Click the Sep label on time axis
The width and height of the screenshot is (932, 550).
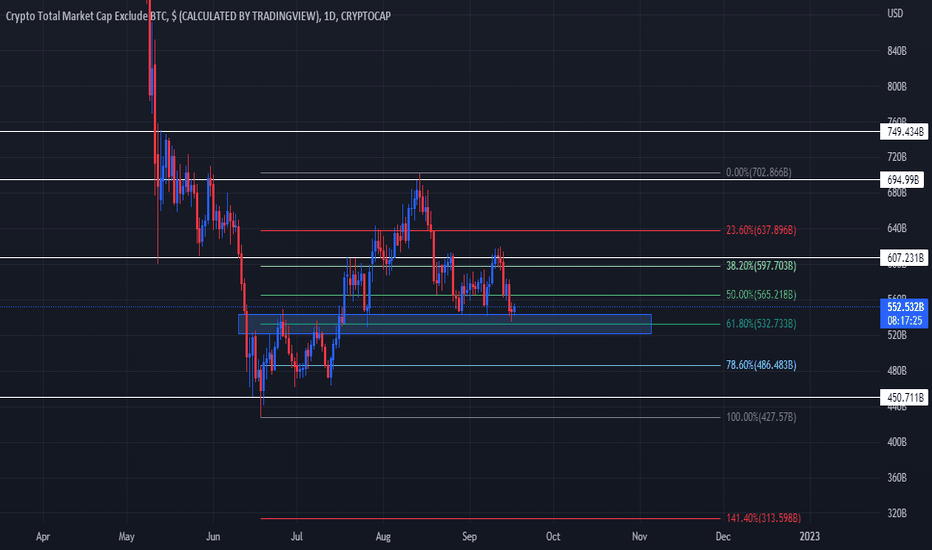coord(470,536)
